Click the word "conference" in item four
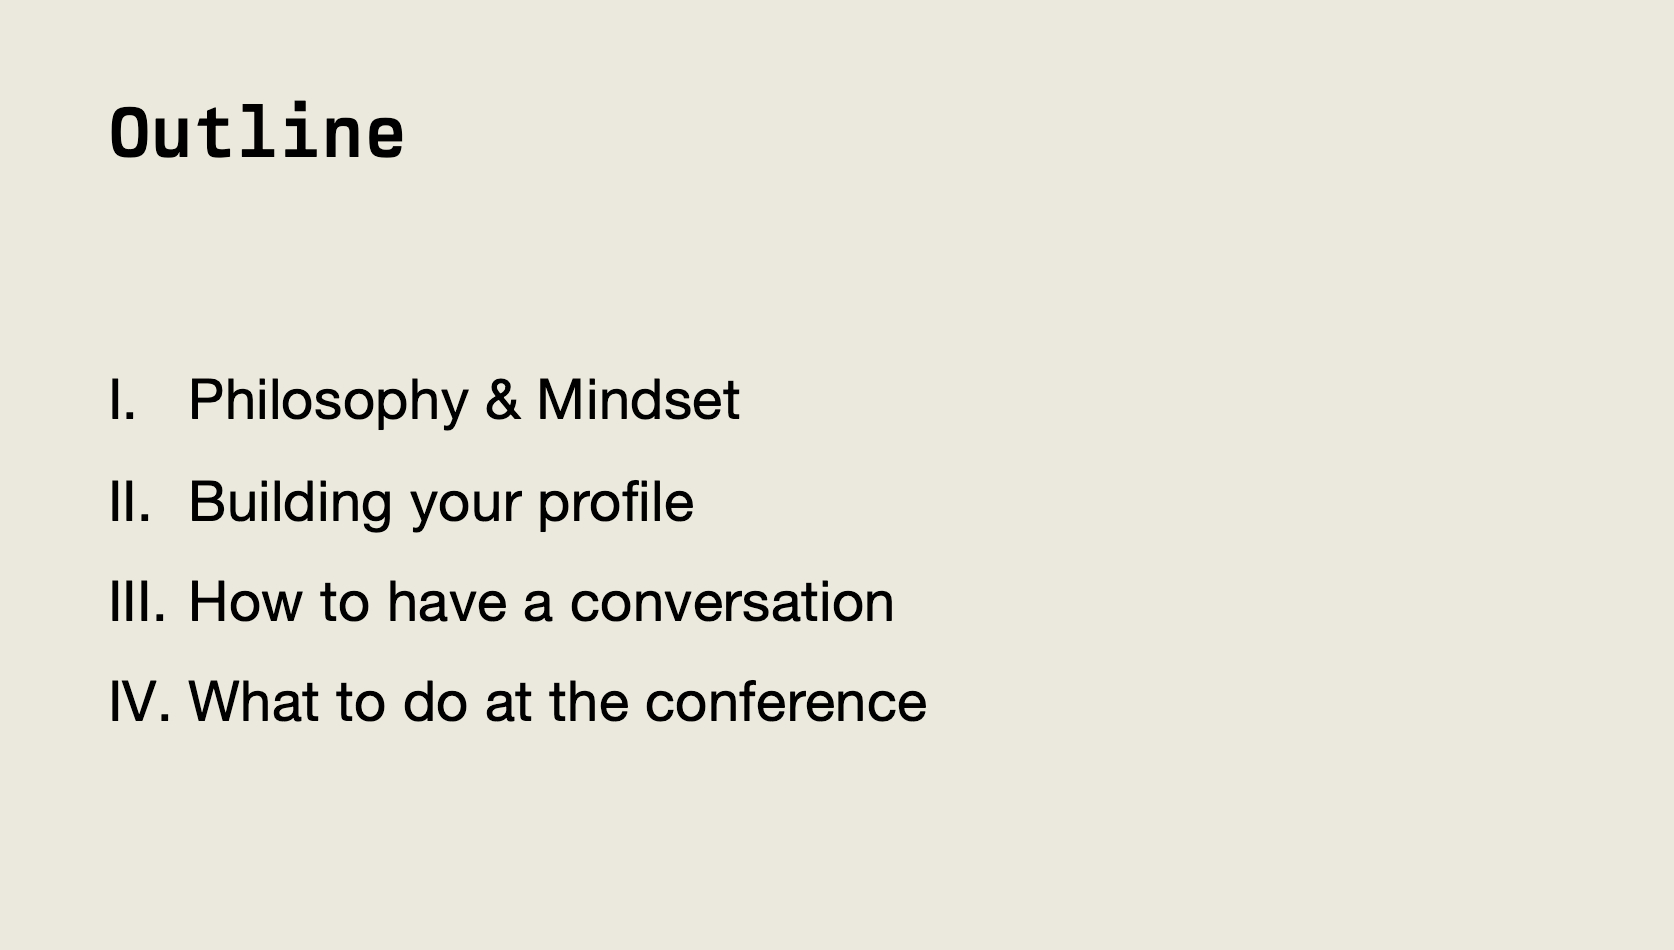Image resolution: width=1674 pixels, height=950 pixels. pos(785,702)
